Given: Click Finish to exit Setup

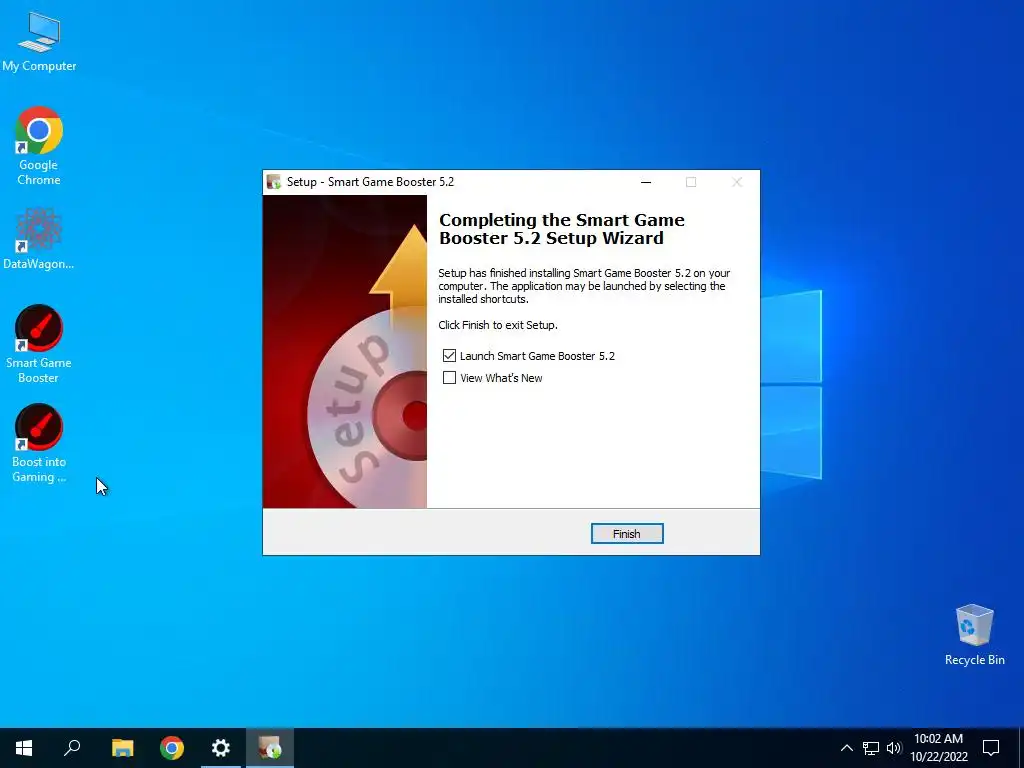Looking at the screenshot, I should (627, 534).
